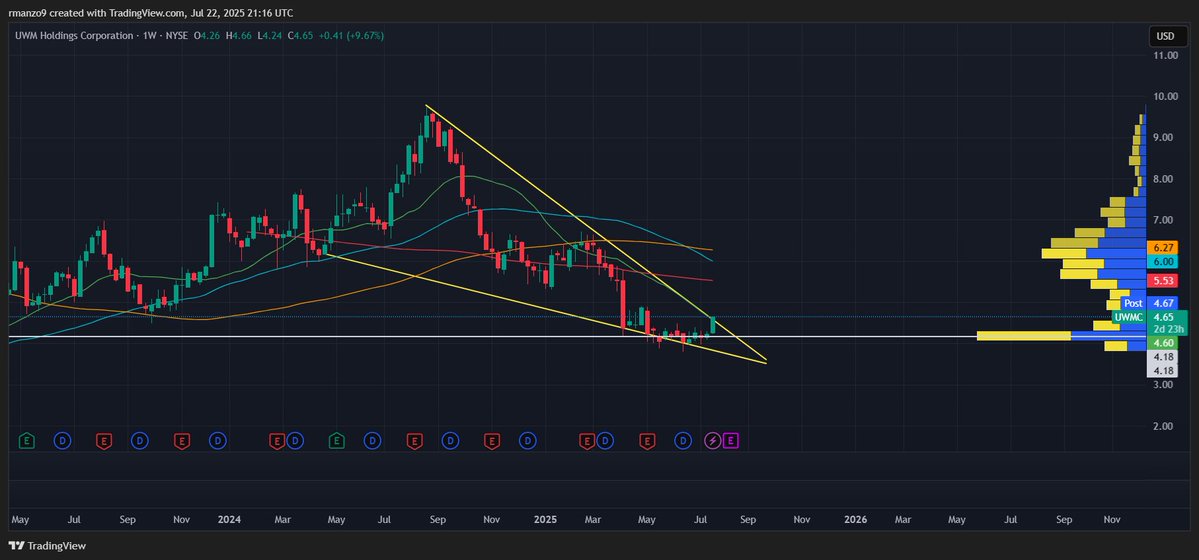Screen dimensions: 1199x560
Task: Select the green 4.60 price label
Action: tap(1163, 343)
